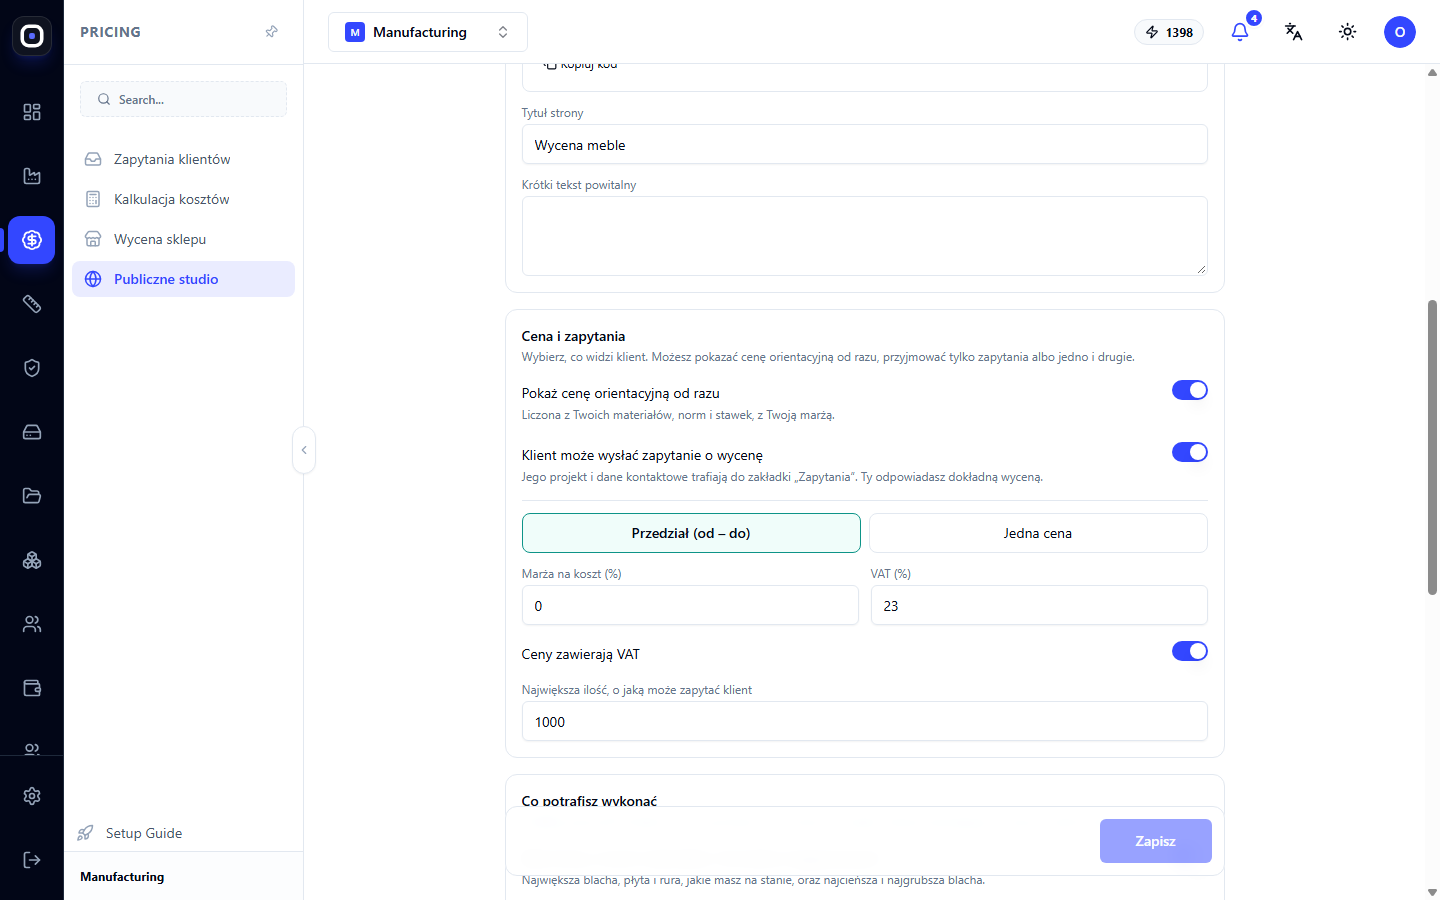Image resolution: width=1440 pixels, height=900 pixels.
Task: Switch off 'Ceny zawierają VAT' toggle
Action: coord(1190,651)
